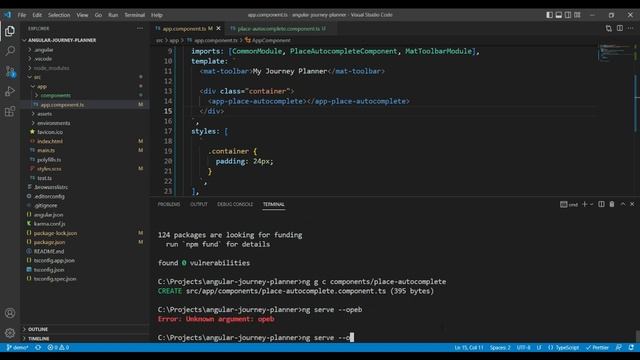Click the Prettier status bar item

[597, 348]
